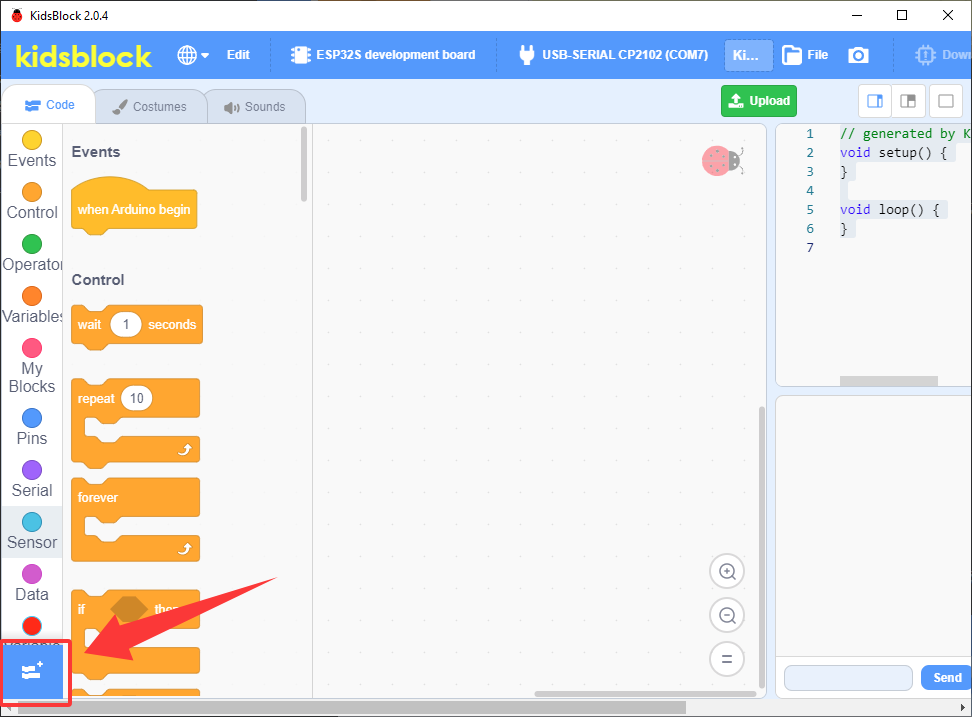Click the 'when Arduino begin' block
Image resolution: width=972 pixels, height=717 pixels.
pos(134,207)
